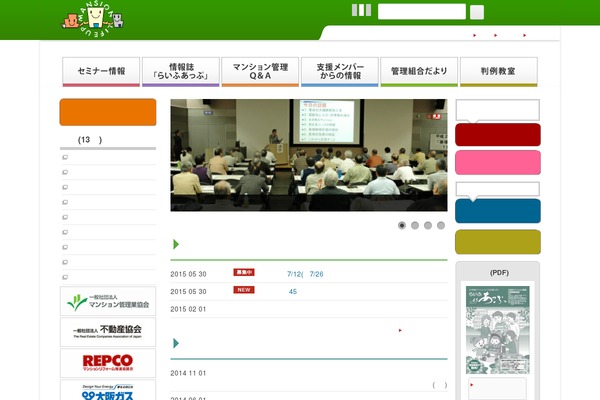Focus the search field in the green header

coord(422,11)
